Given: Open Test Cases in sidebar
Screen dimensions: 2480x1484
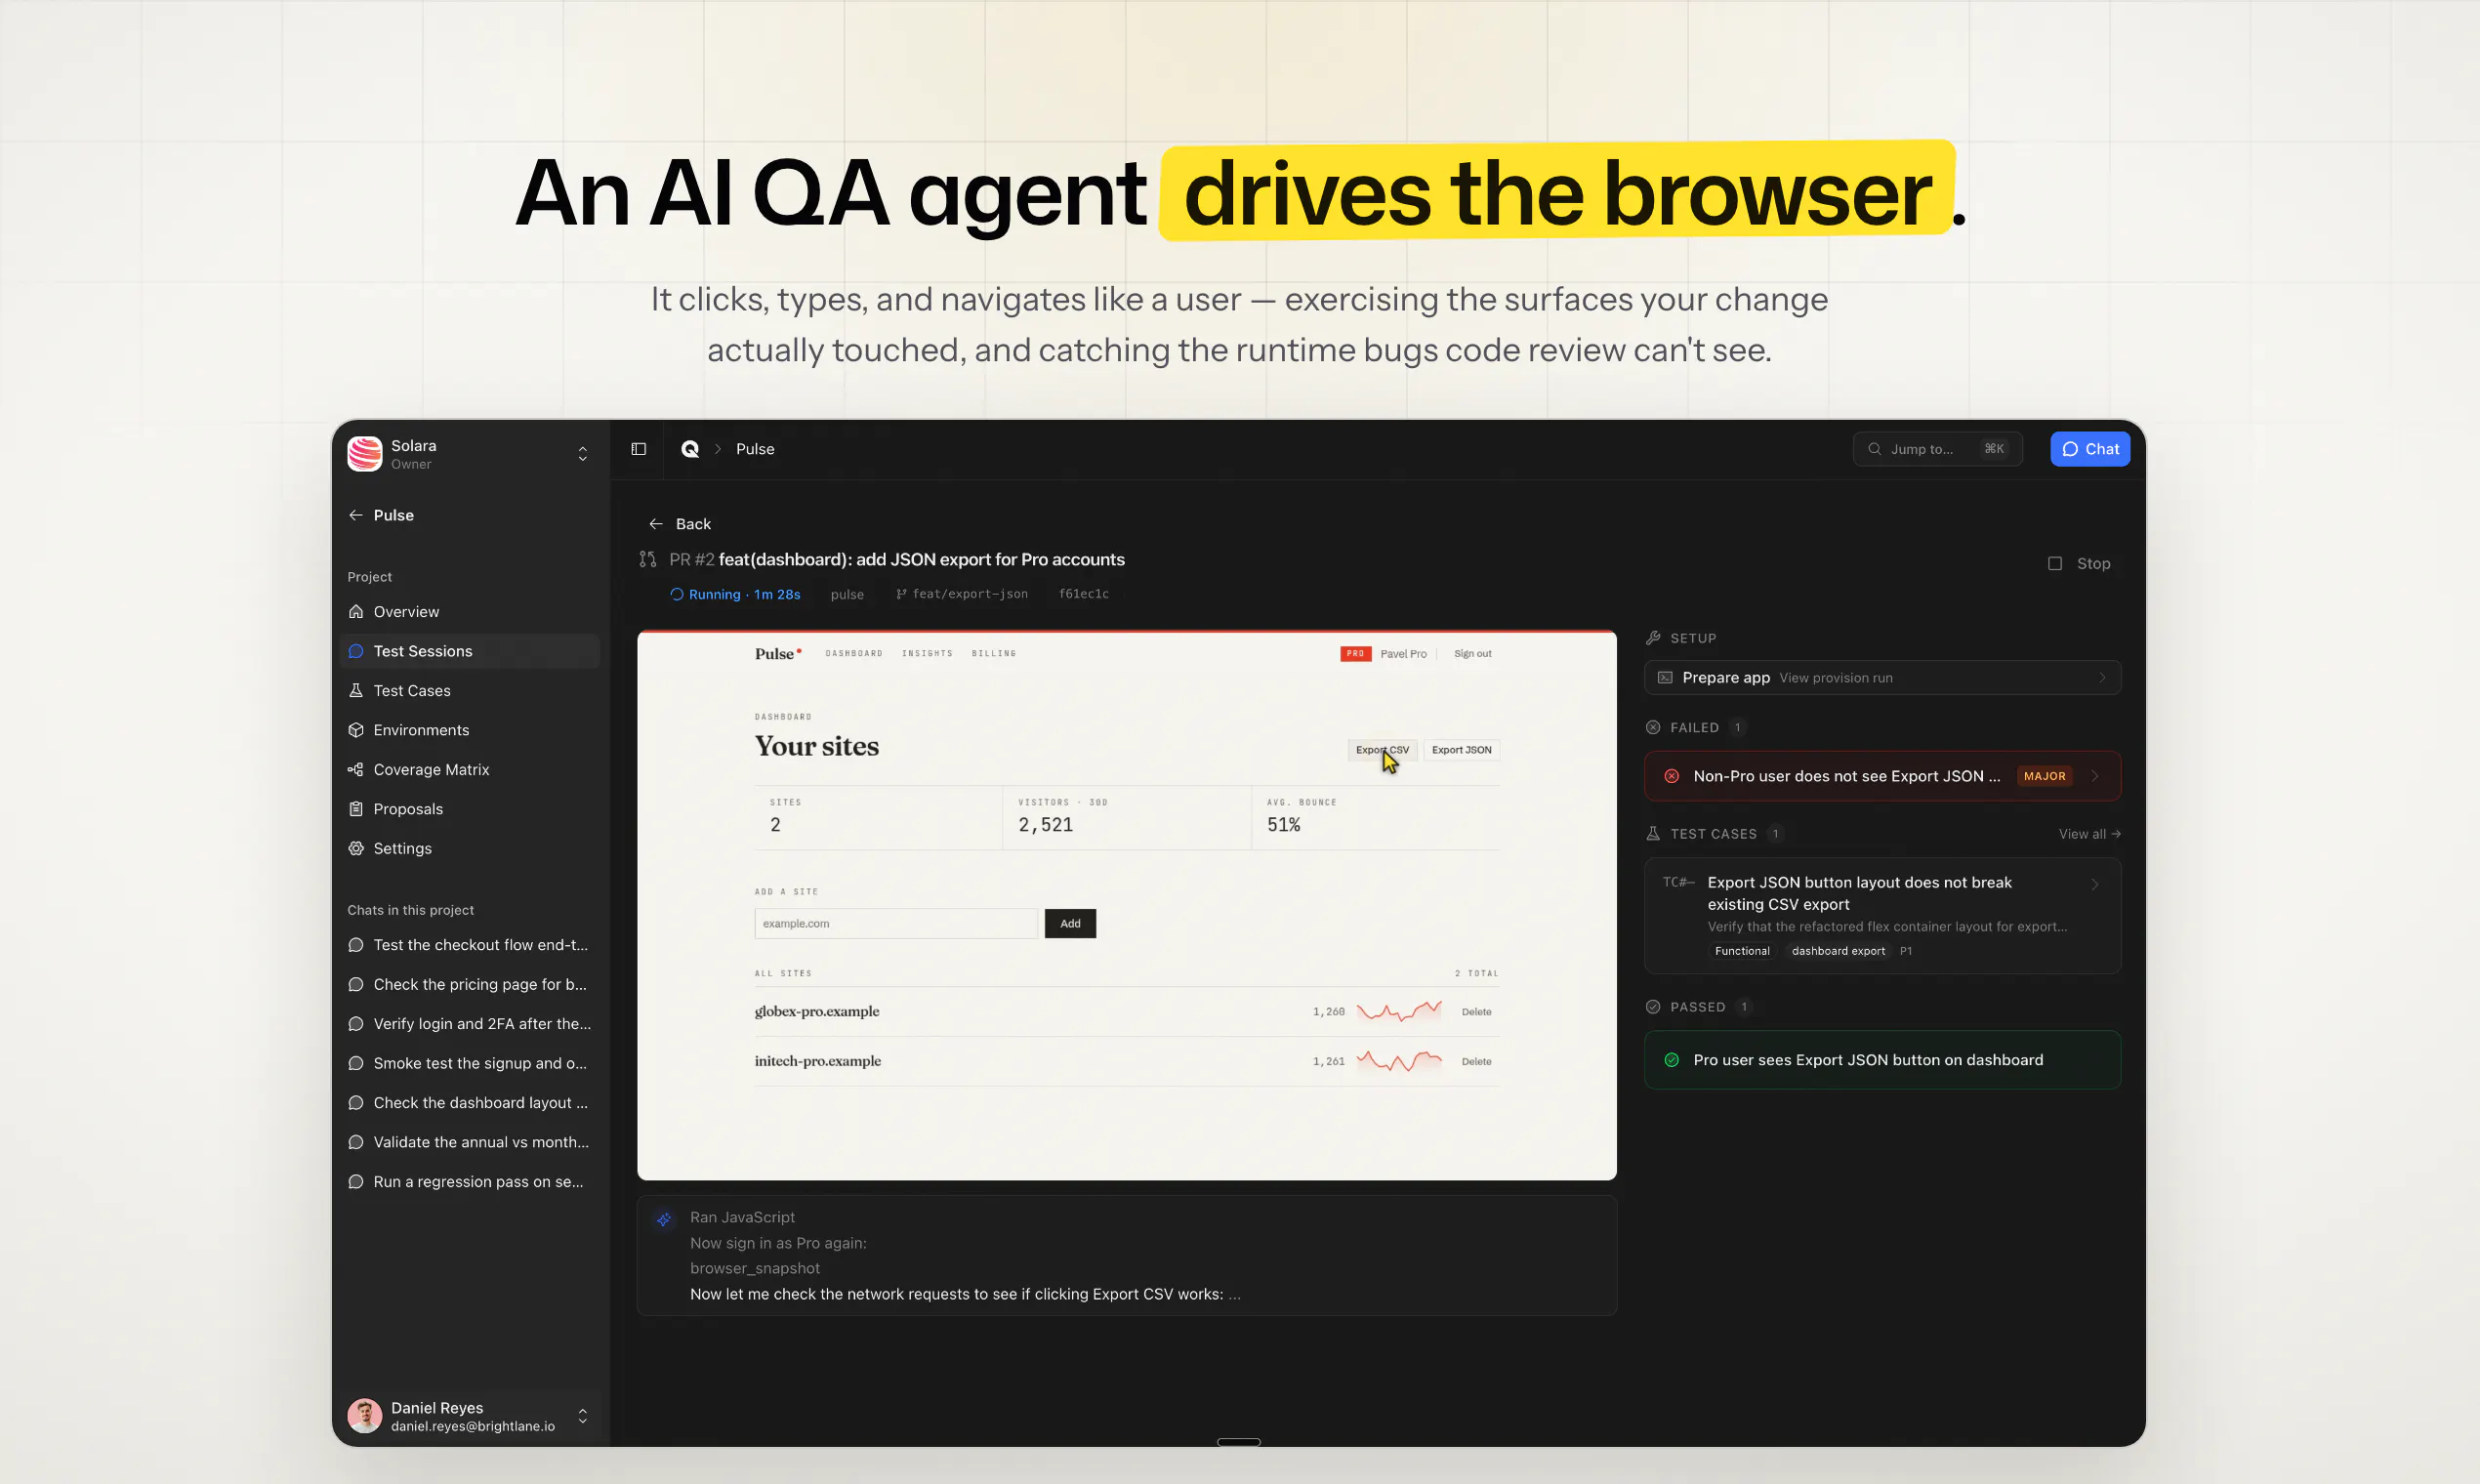Looking at the screenshot, I should pos(470,690).
